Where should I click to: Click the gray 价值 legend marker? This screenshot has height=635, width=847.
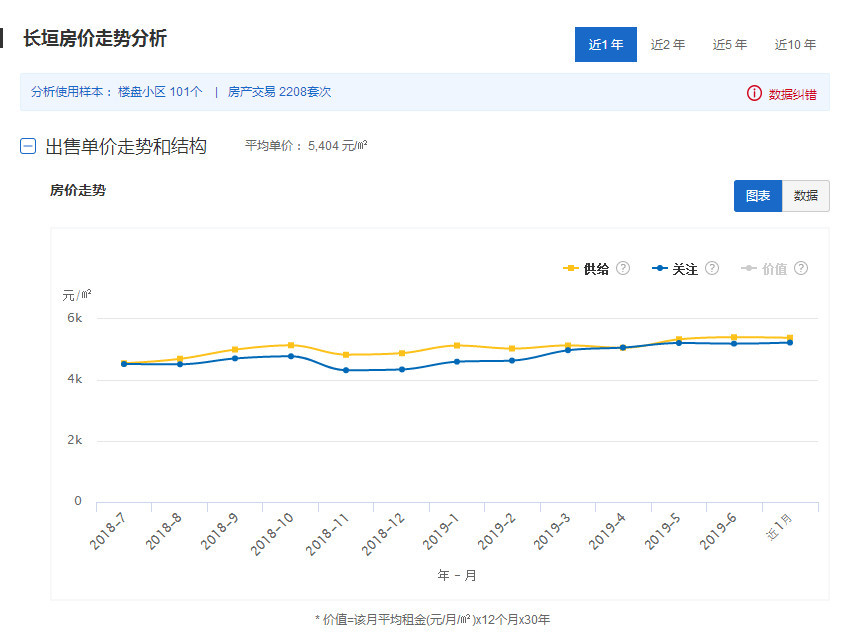(748, 268)
